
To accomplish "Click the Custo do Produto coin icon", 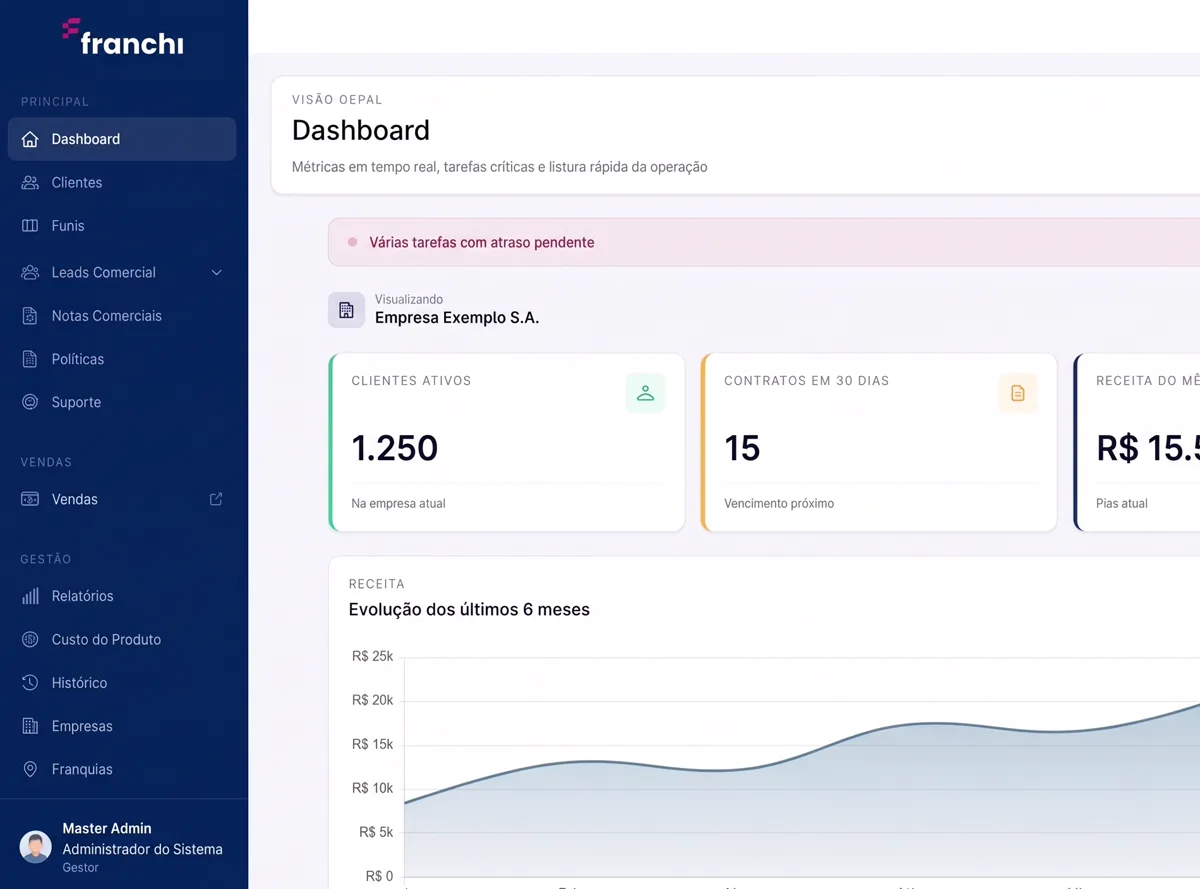I will click(30, 639).
